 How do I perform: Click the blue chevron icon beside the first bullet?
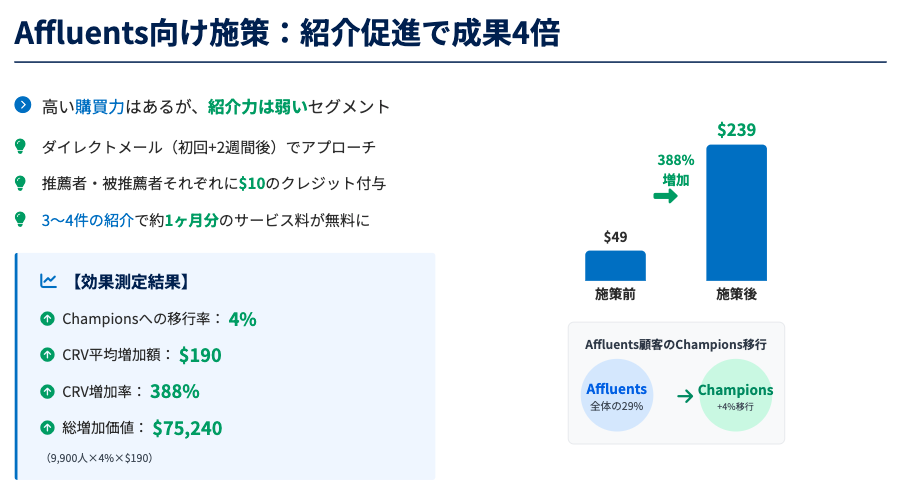pos(23,105)
